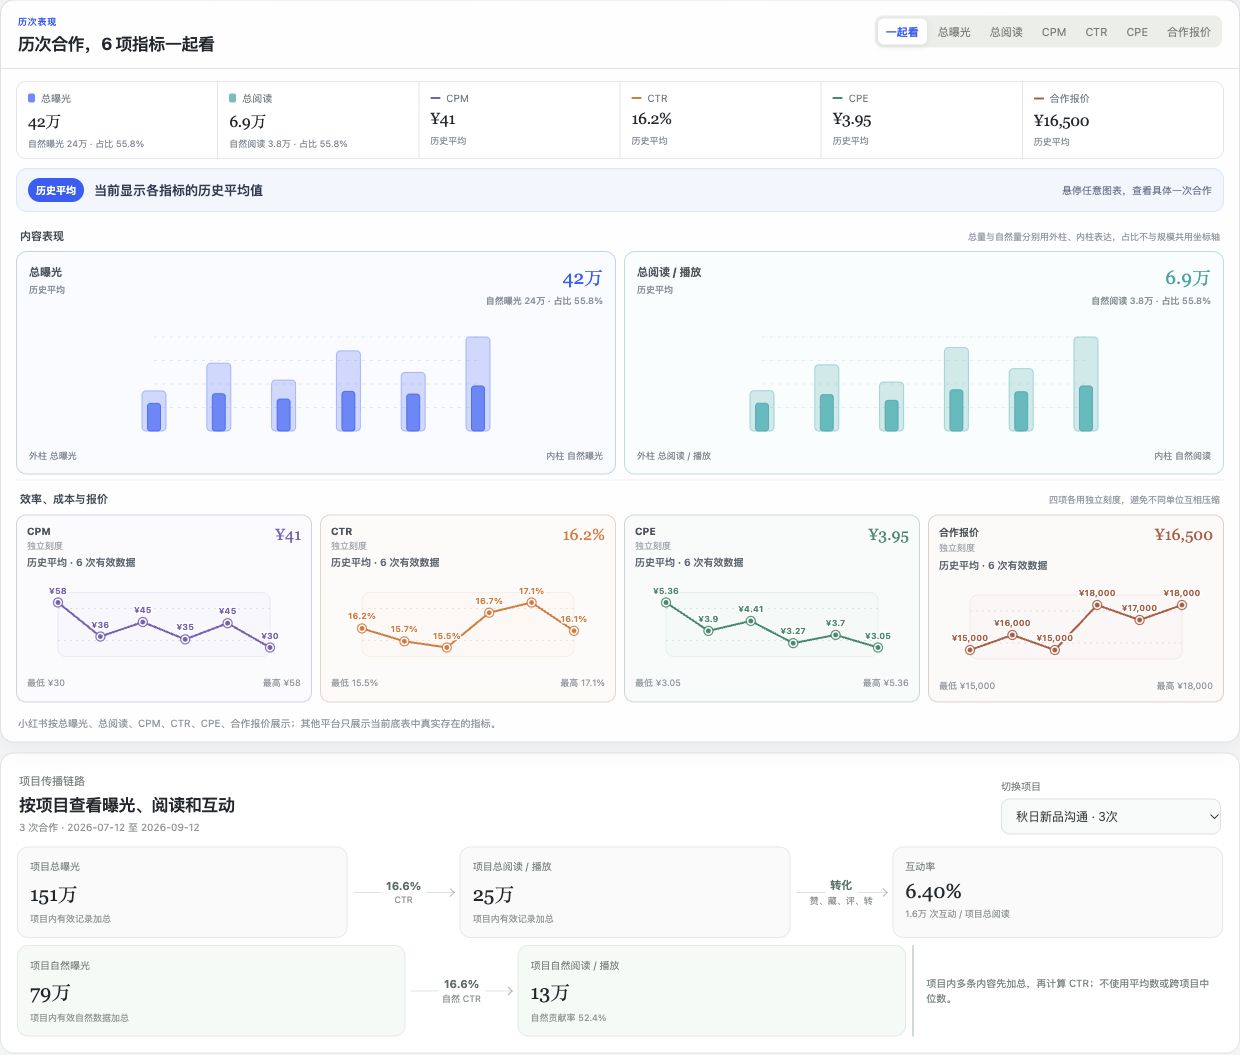
Task: Click the 项目总曝光 151万 card
Action: [182, 892]
